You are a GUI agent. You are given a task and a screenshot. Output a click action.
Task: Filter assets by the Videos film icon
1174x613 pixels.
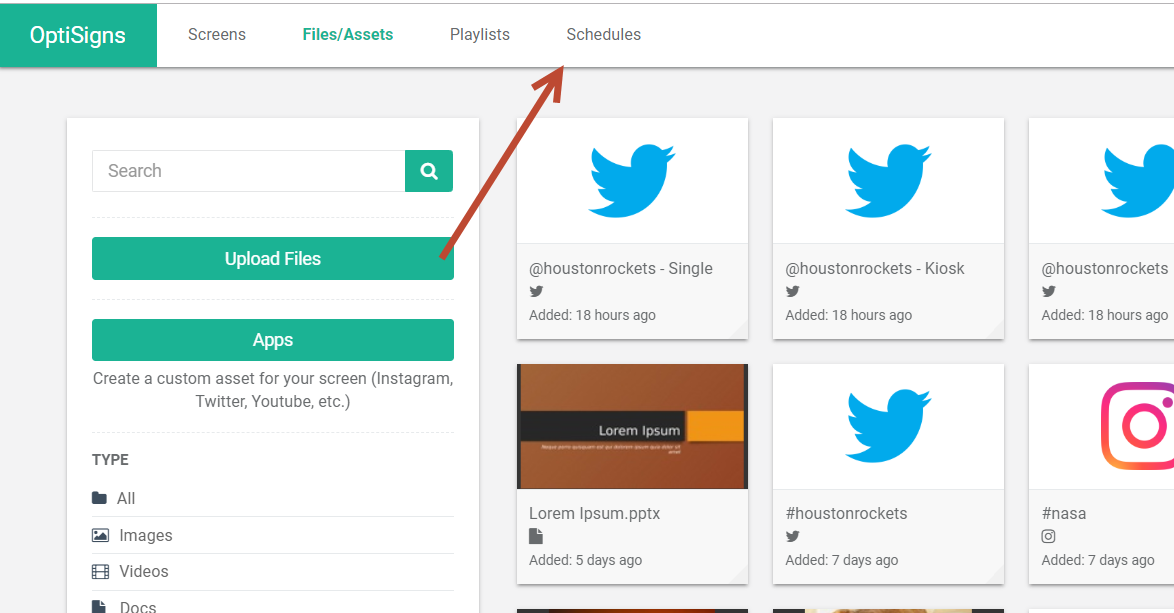coord(100,572)
